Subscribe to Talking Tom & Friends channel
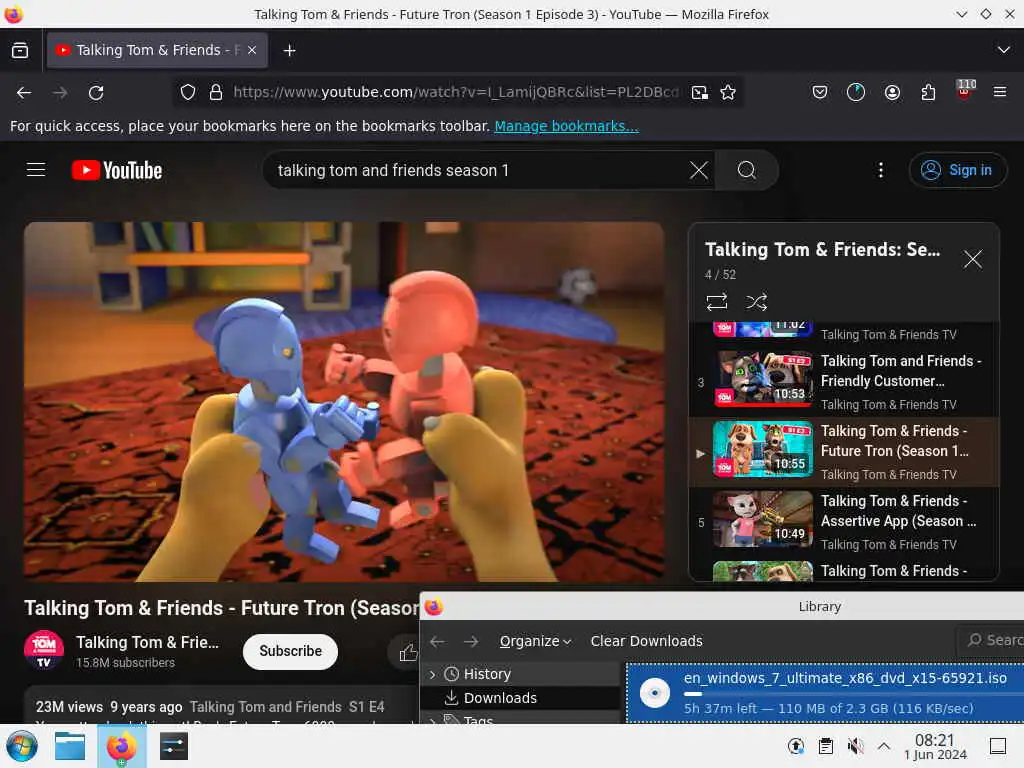Viewport: 1024px width, 768px height. click(290, 651)
